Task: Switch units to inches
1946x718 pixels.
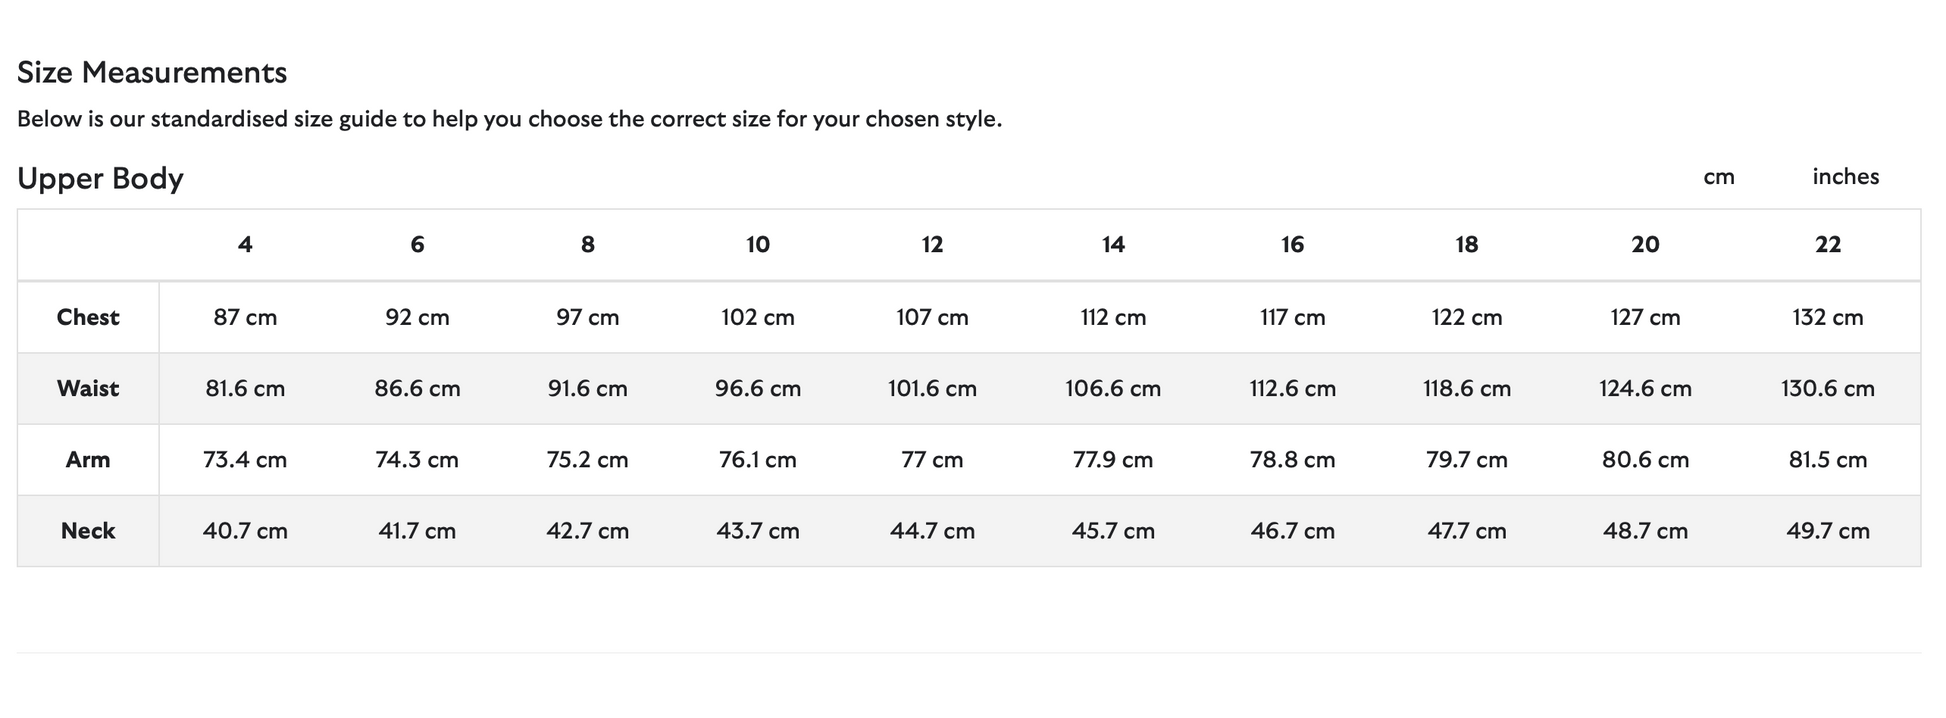Action: coord(1845,177)
